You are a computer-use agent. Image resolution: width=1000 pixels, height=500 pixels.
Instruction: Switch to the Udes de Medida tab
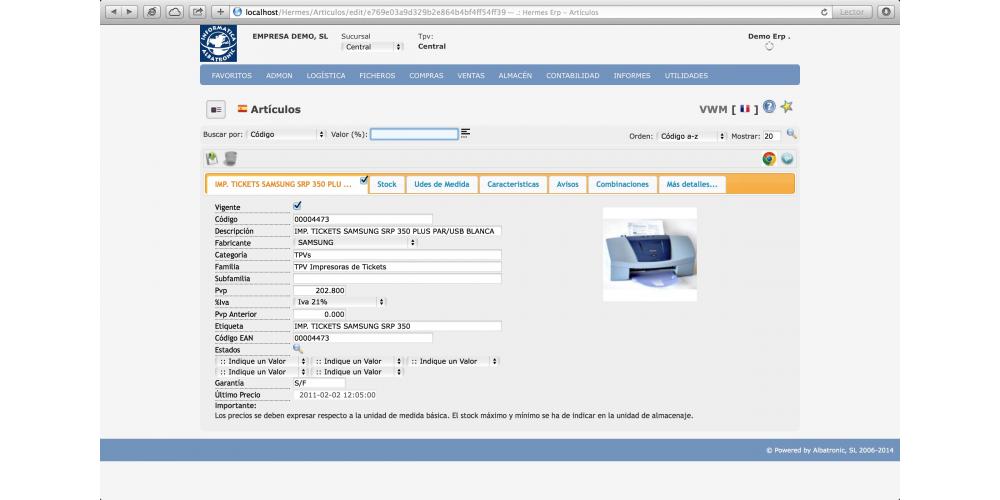click(x=441, y=184)
